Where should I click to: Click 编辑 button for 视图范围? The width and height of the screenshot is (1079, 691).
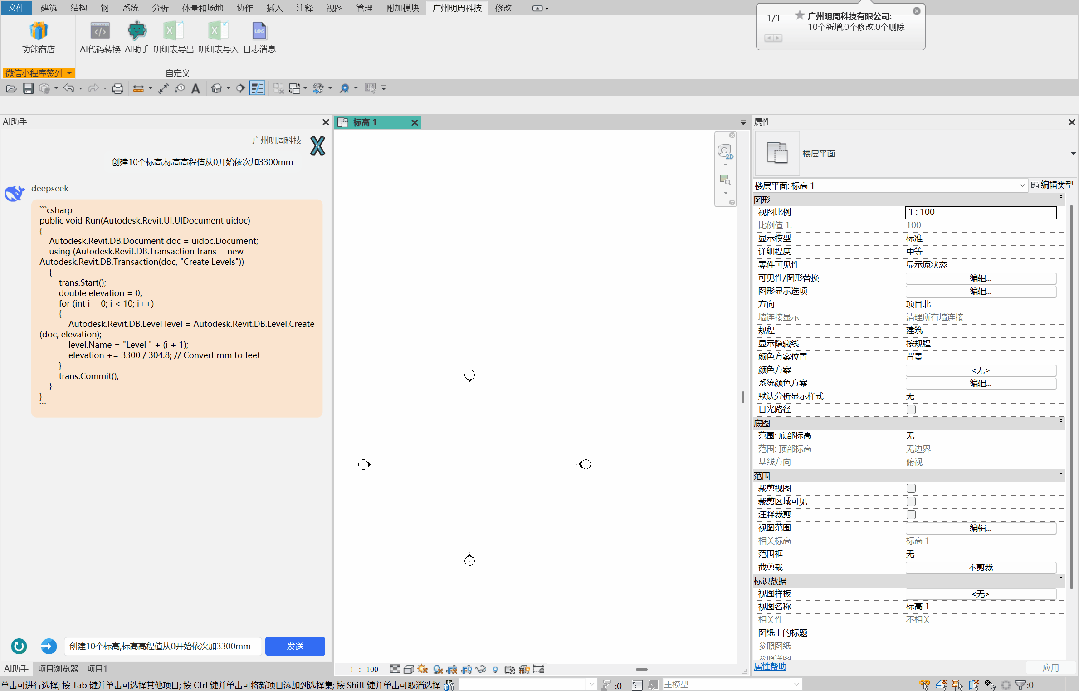click(x=981, y=528)
